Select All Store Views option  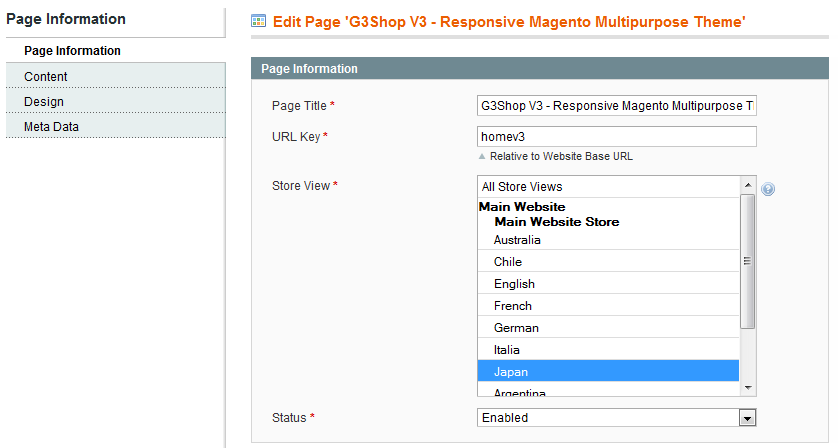click(x=608, y=187)
